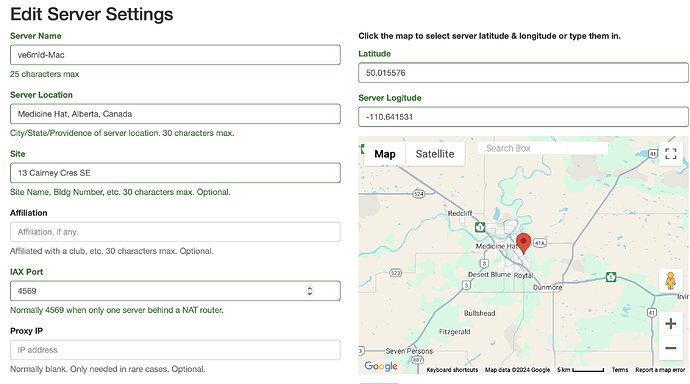Viewport: 690px width, 384px height.
Task: Click the IAX Port number stepper arrows
Action: [x=310, y=291]
